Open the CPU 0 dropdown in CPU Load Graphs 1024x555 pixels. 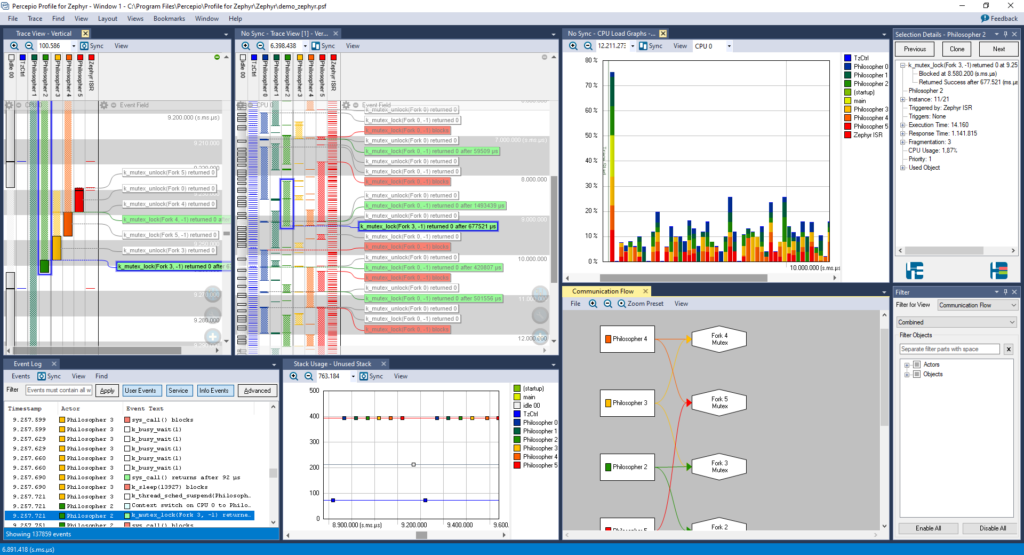729,46
